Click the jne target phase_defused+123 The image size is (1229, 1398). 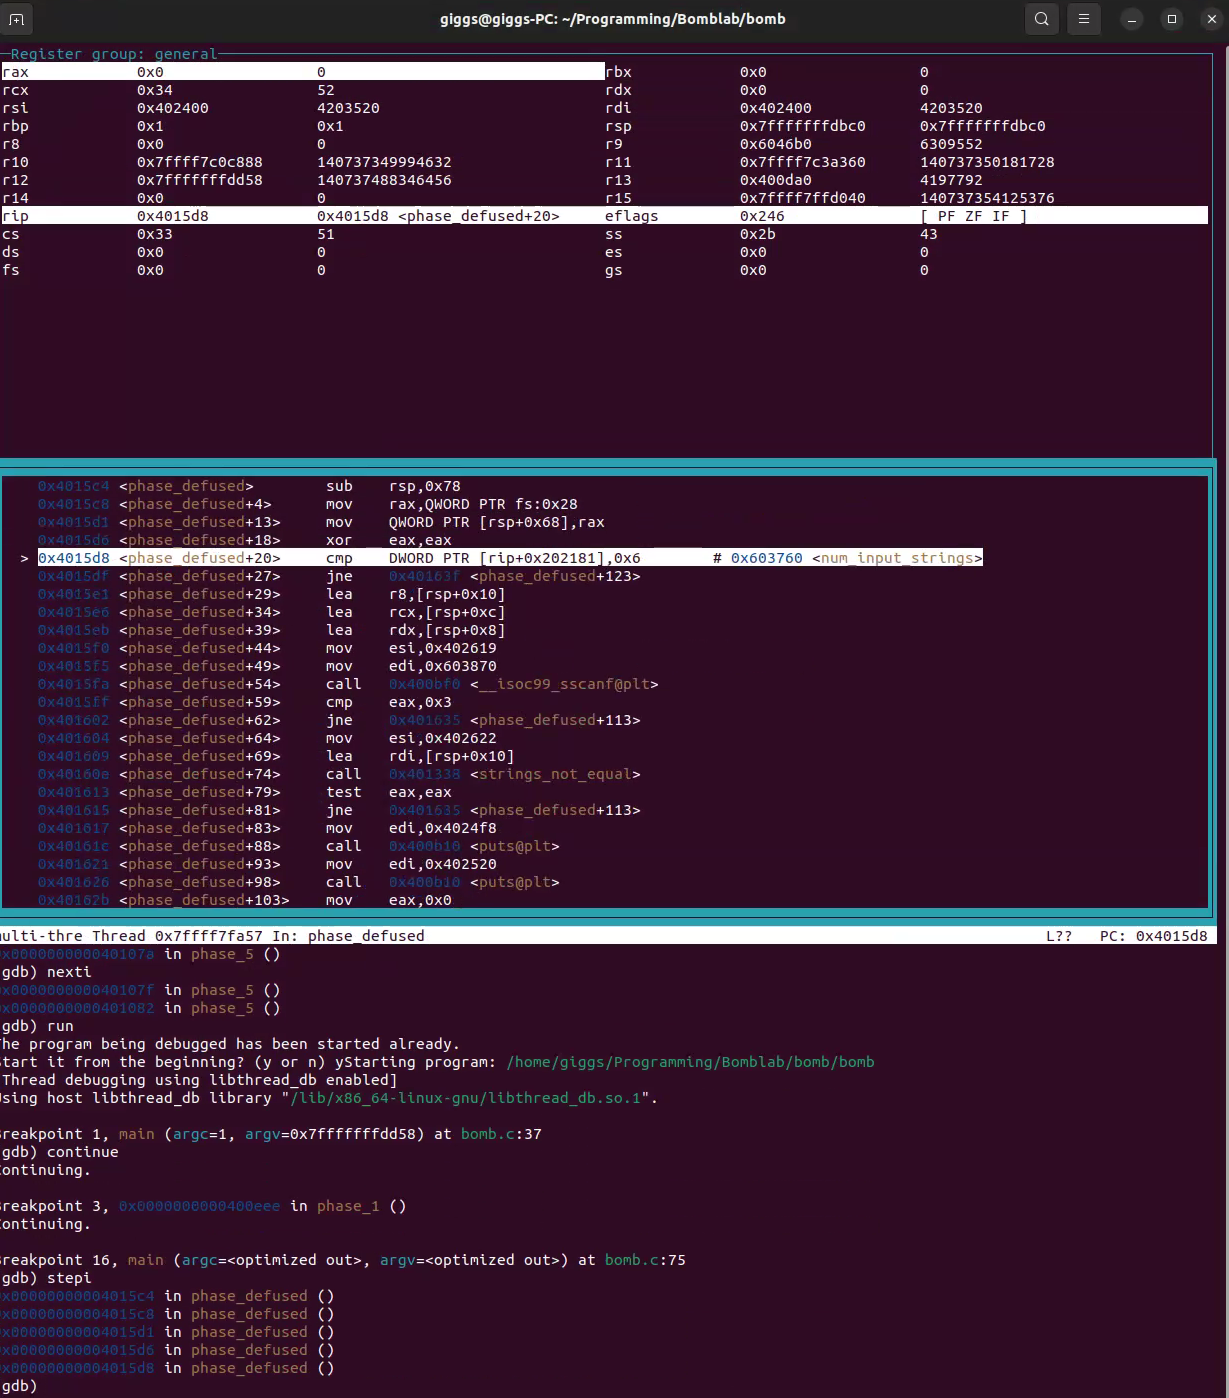coord(555,576)
